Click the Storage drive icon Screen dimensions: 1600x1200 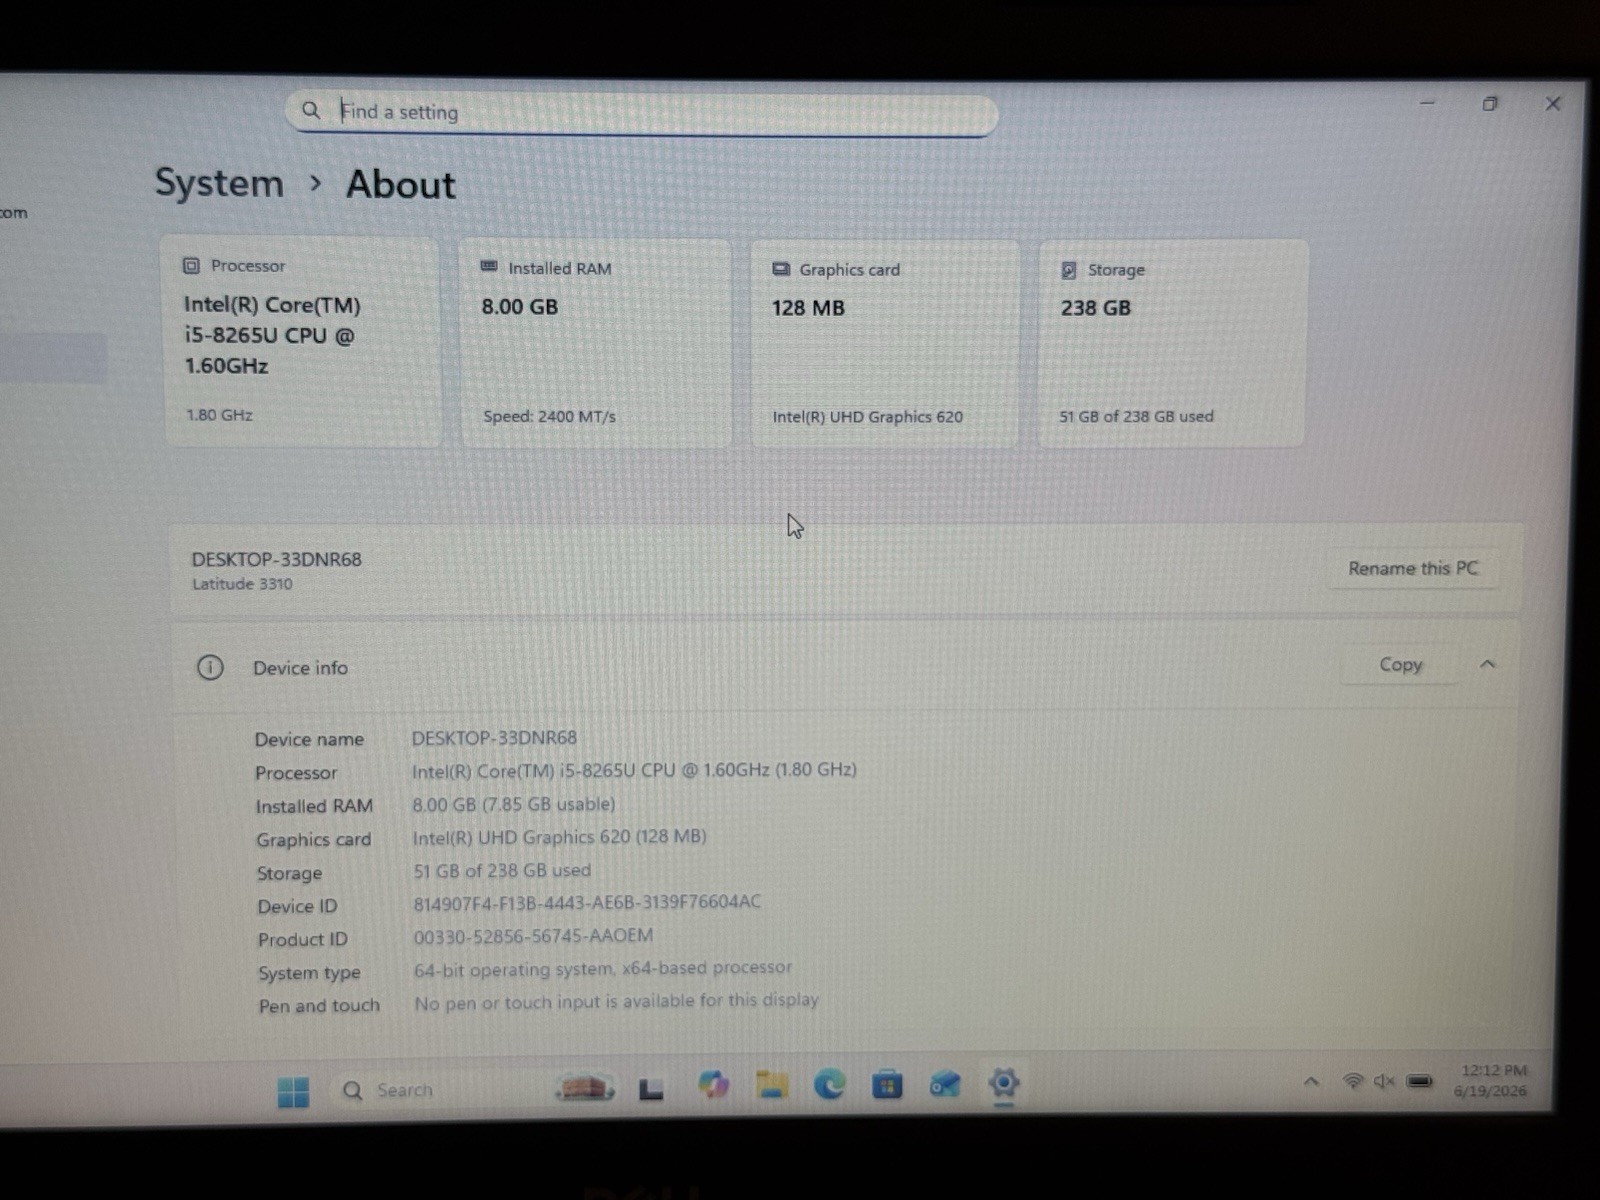(x=1068, y=270)
